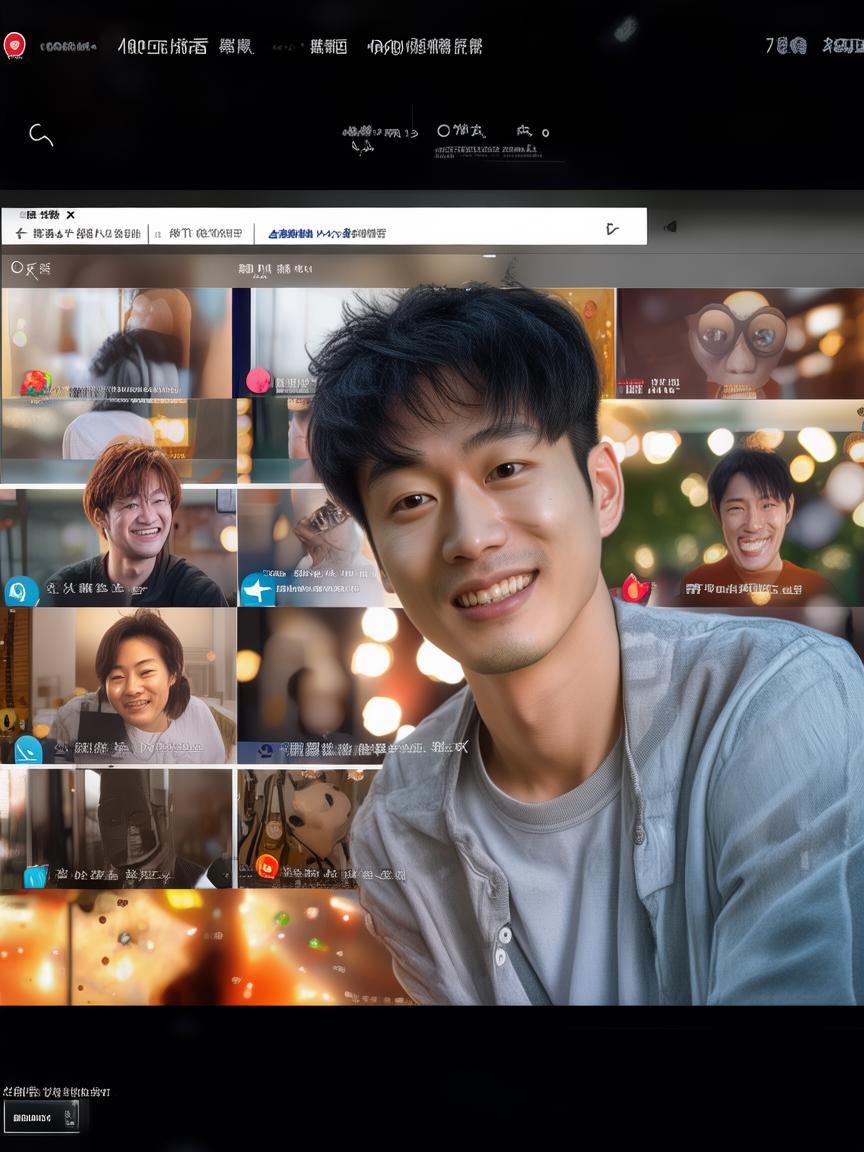Click the white search icon below the logo
The image size is (864, 1152).
pos(40,135)
